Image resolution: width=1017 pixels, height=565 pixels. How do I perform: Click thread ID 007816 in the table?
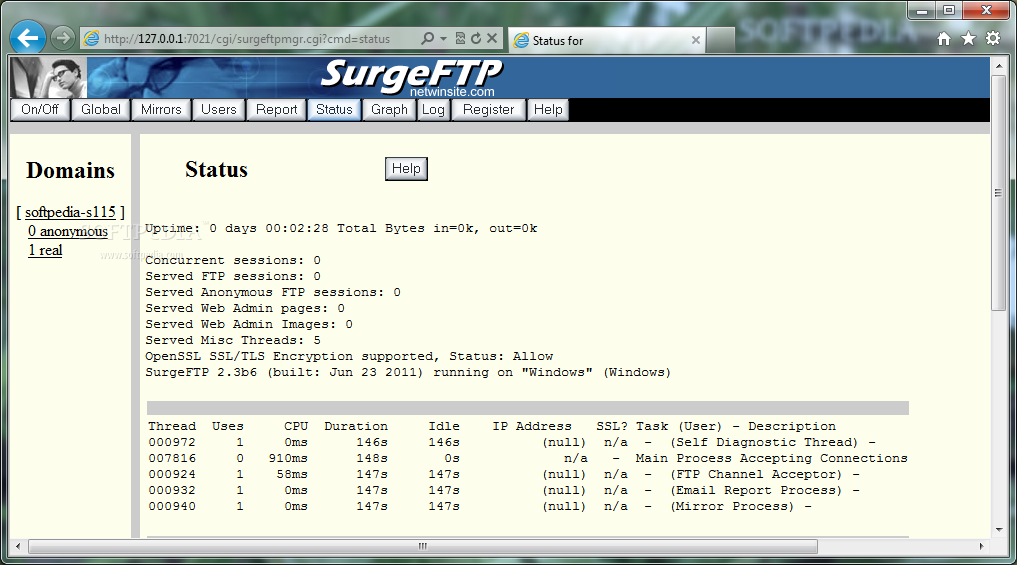[172, 459]
